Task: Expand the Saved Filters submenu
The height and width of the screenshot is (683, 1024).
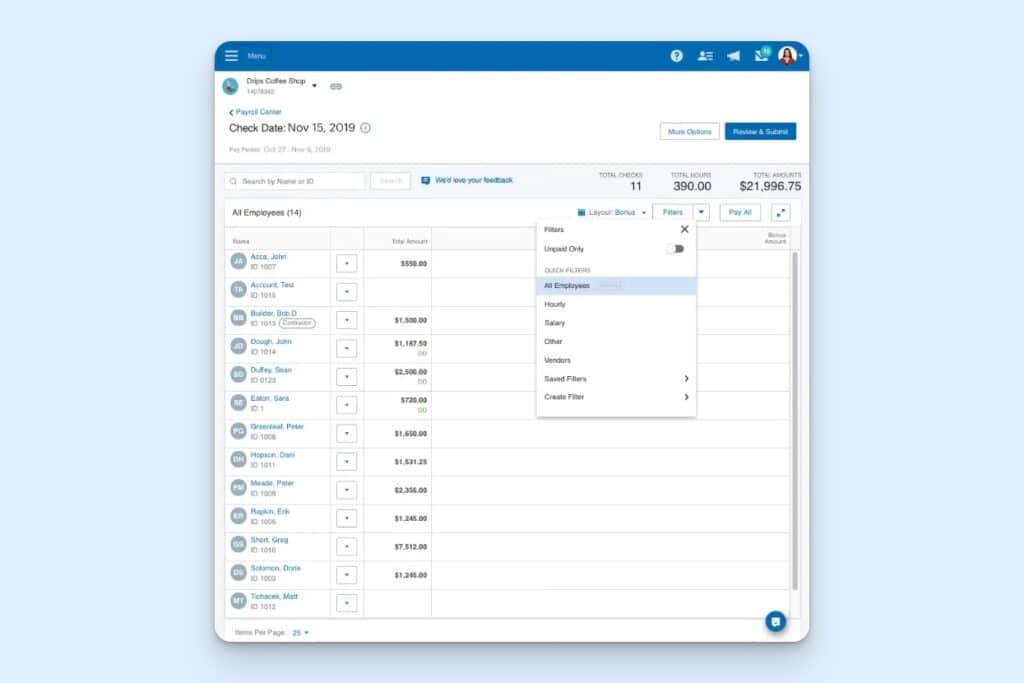Action: [616, 379]
